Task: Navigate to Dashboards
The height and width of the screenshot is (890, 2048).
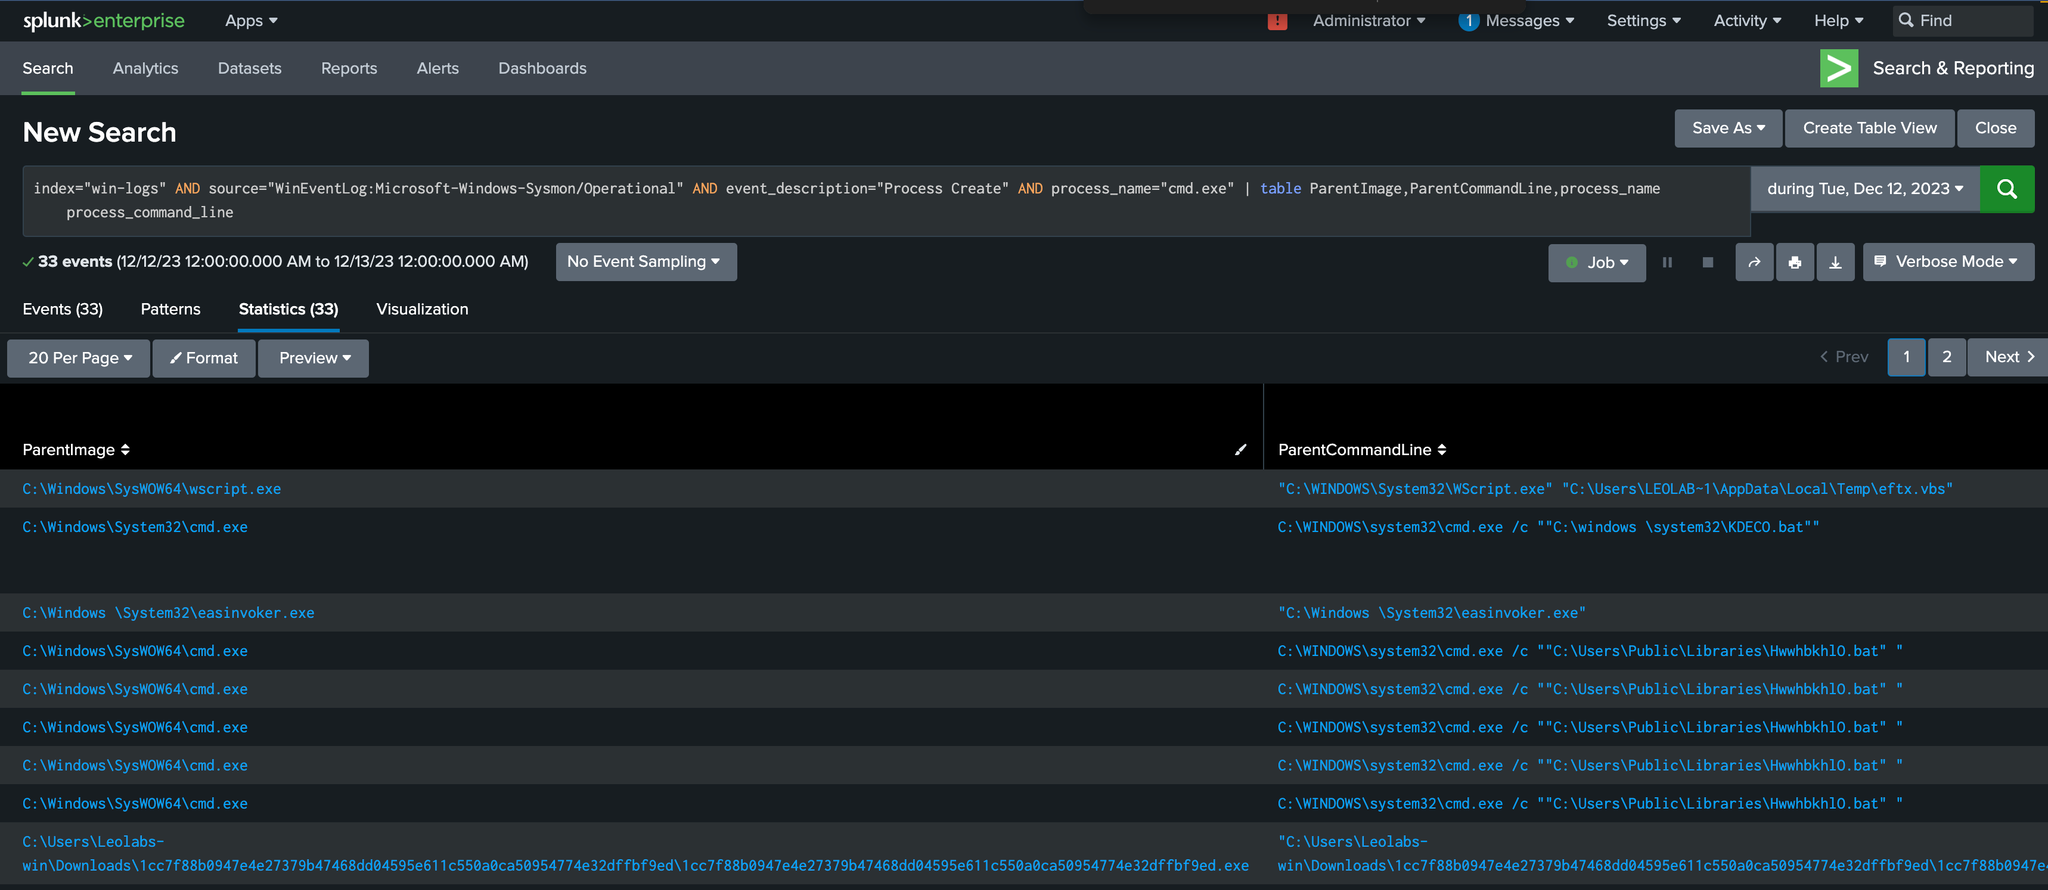Action: pos(542,68)
